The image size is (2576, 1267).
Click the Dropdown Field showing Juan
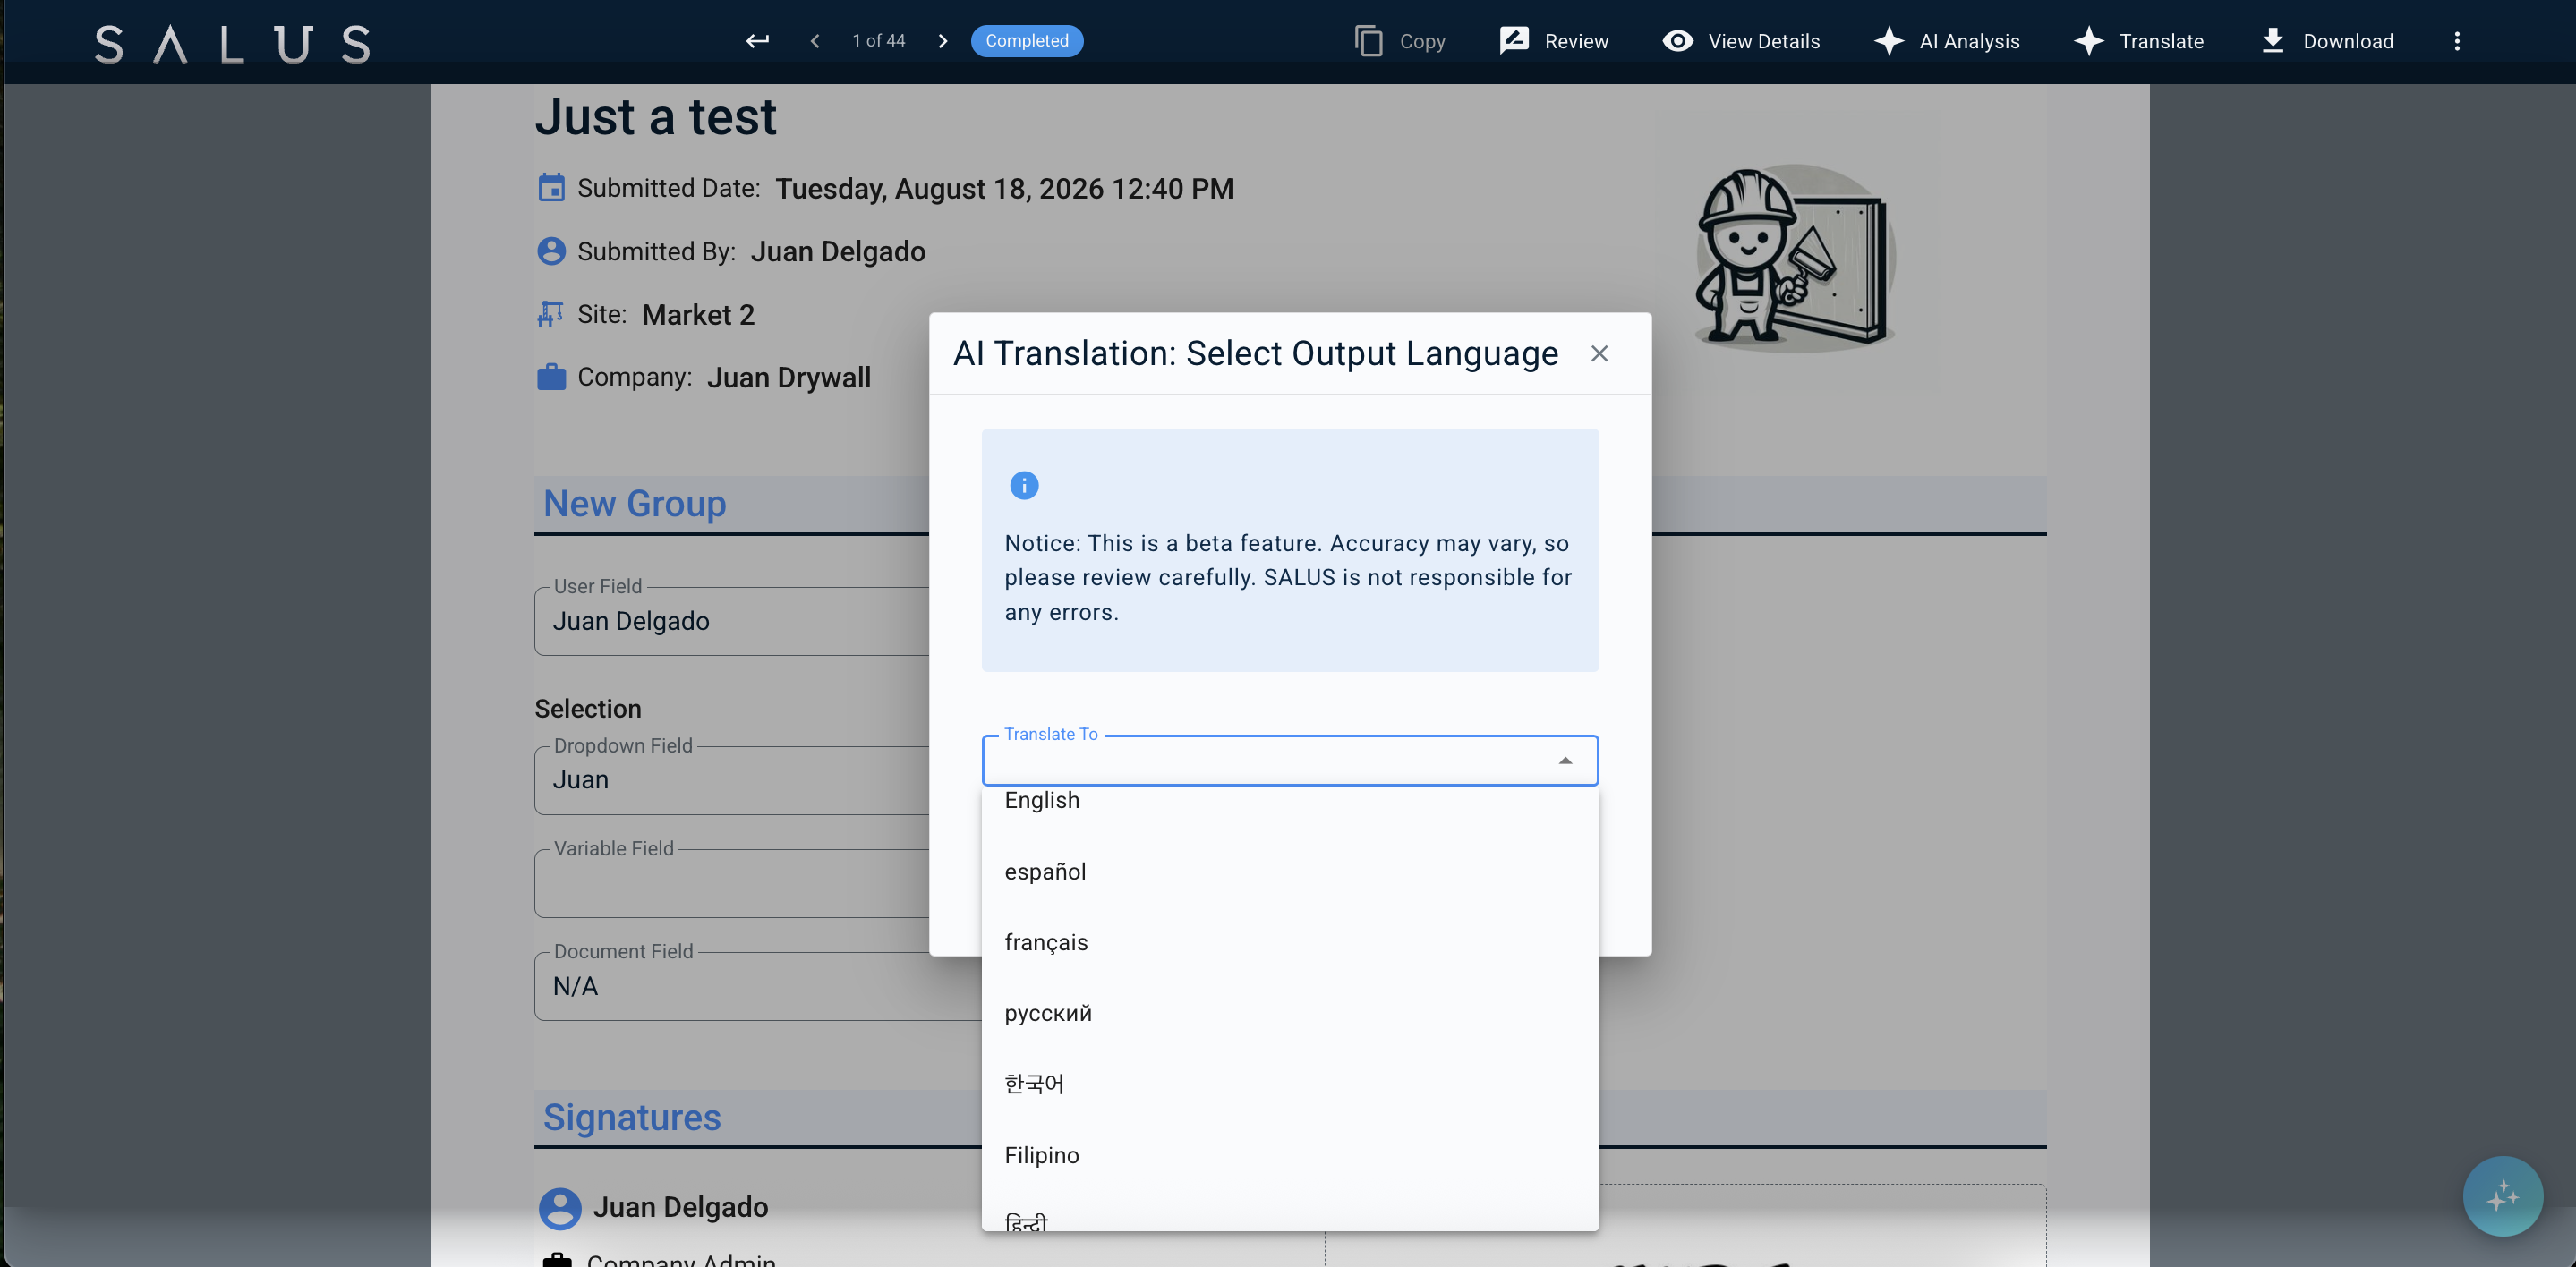coord(732,780)
